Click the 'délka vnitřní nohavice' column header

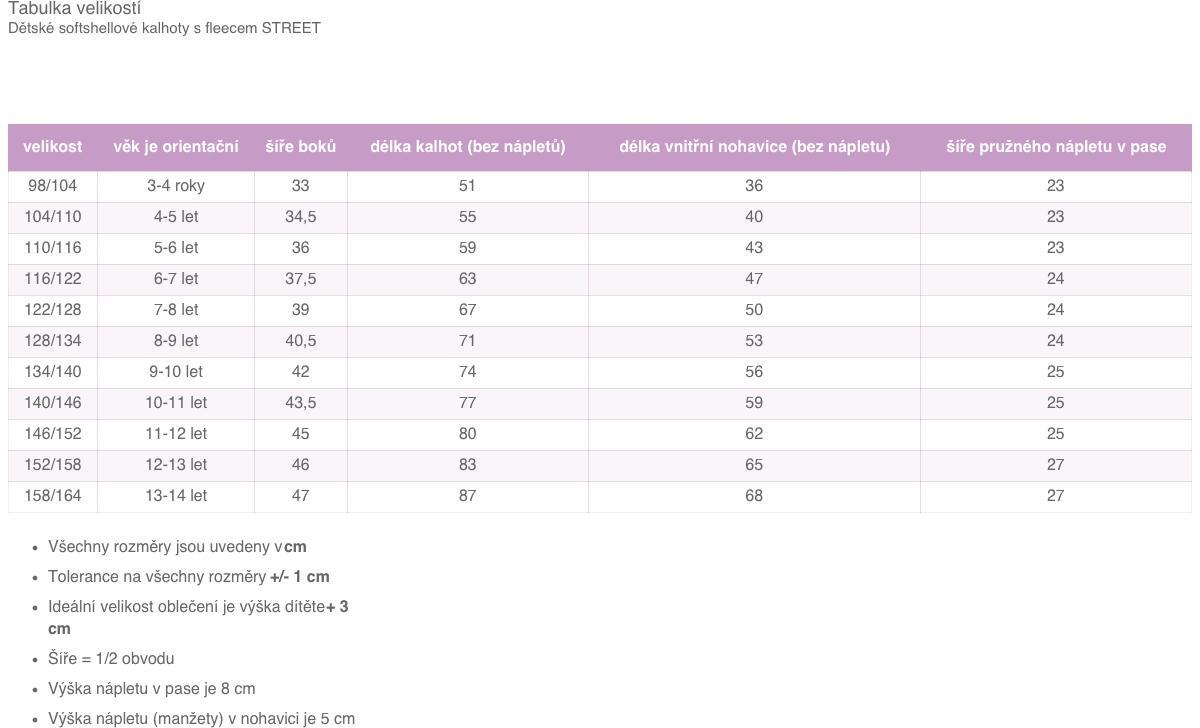pyautogui.click(x=754, y=147)
